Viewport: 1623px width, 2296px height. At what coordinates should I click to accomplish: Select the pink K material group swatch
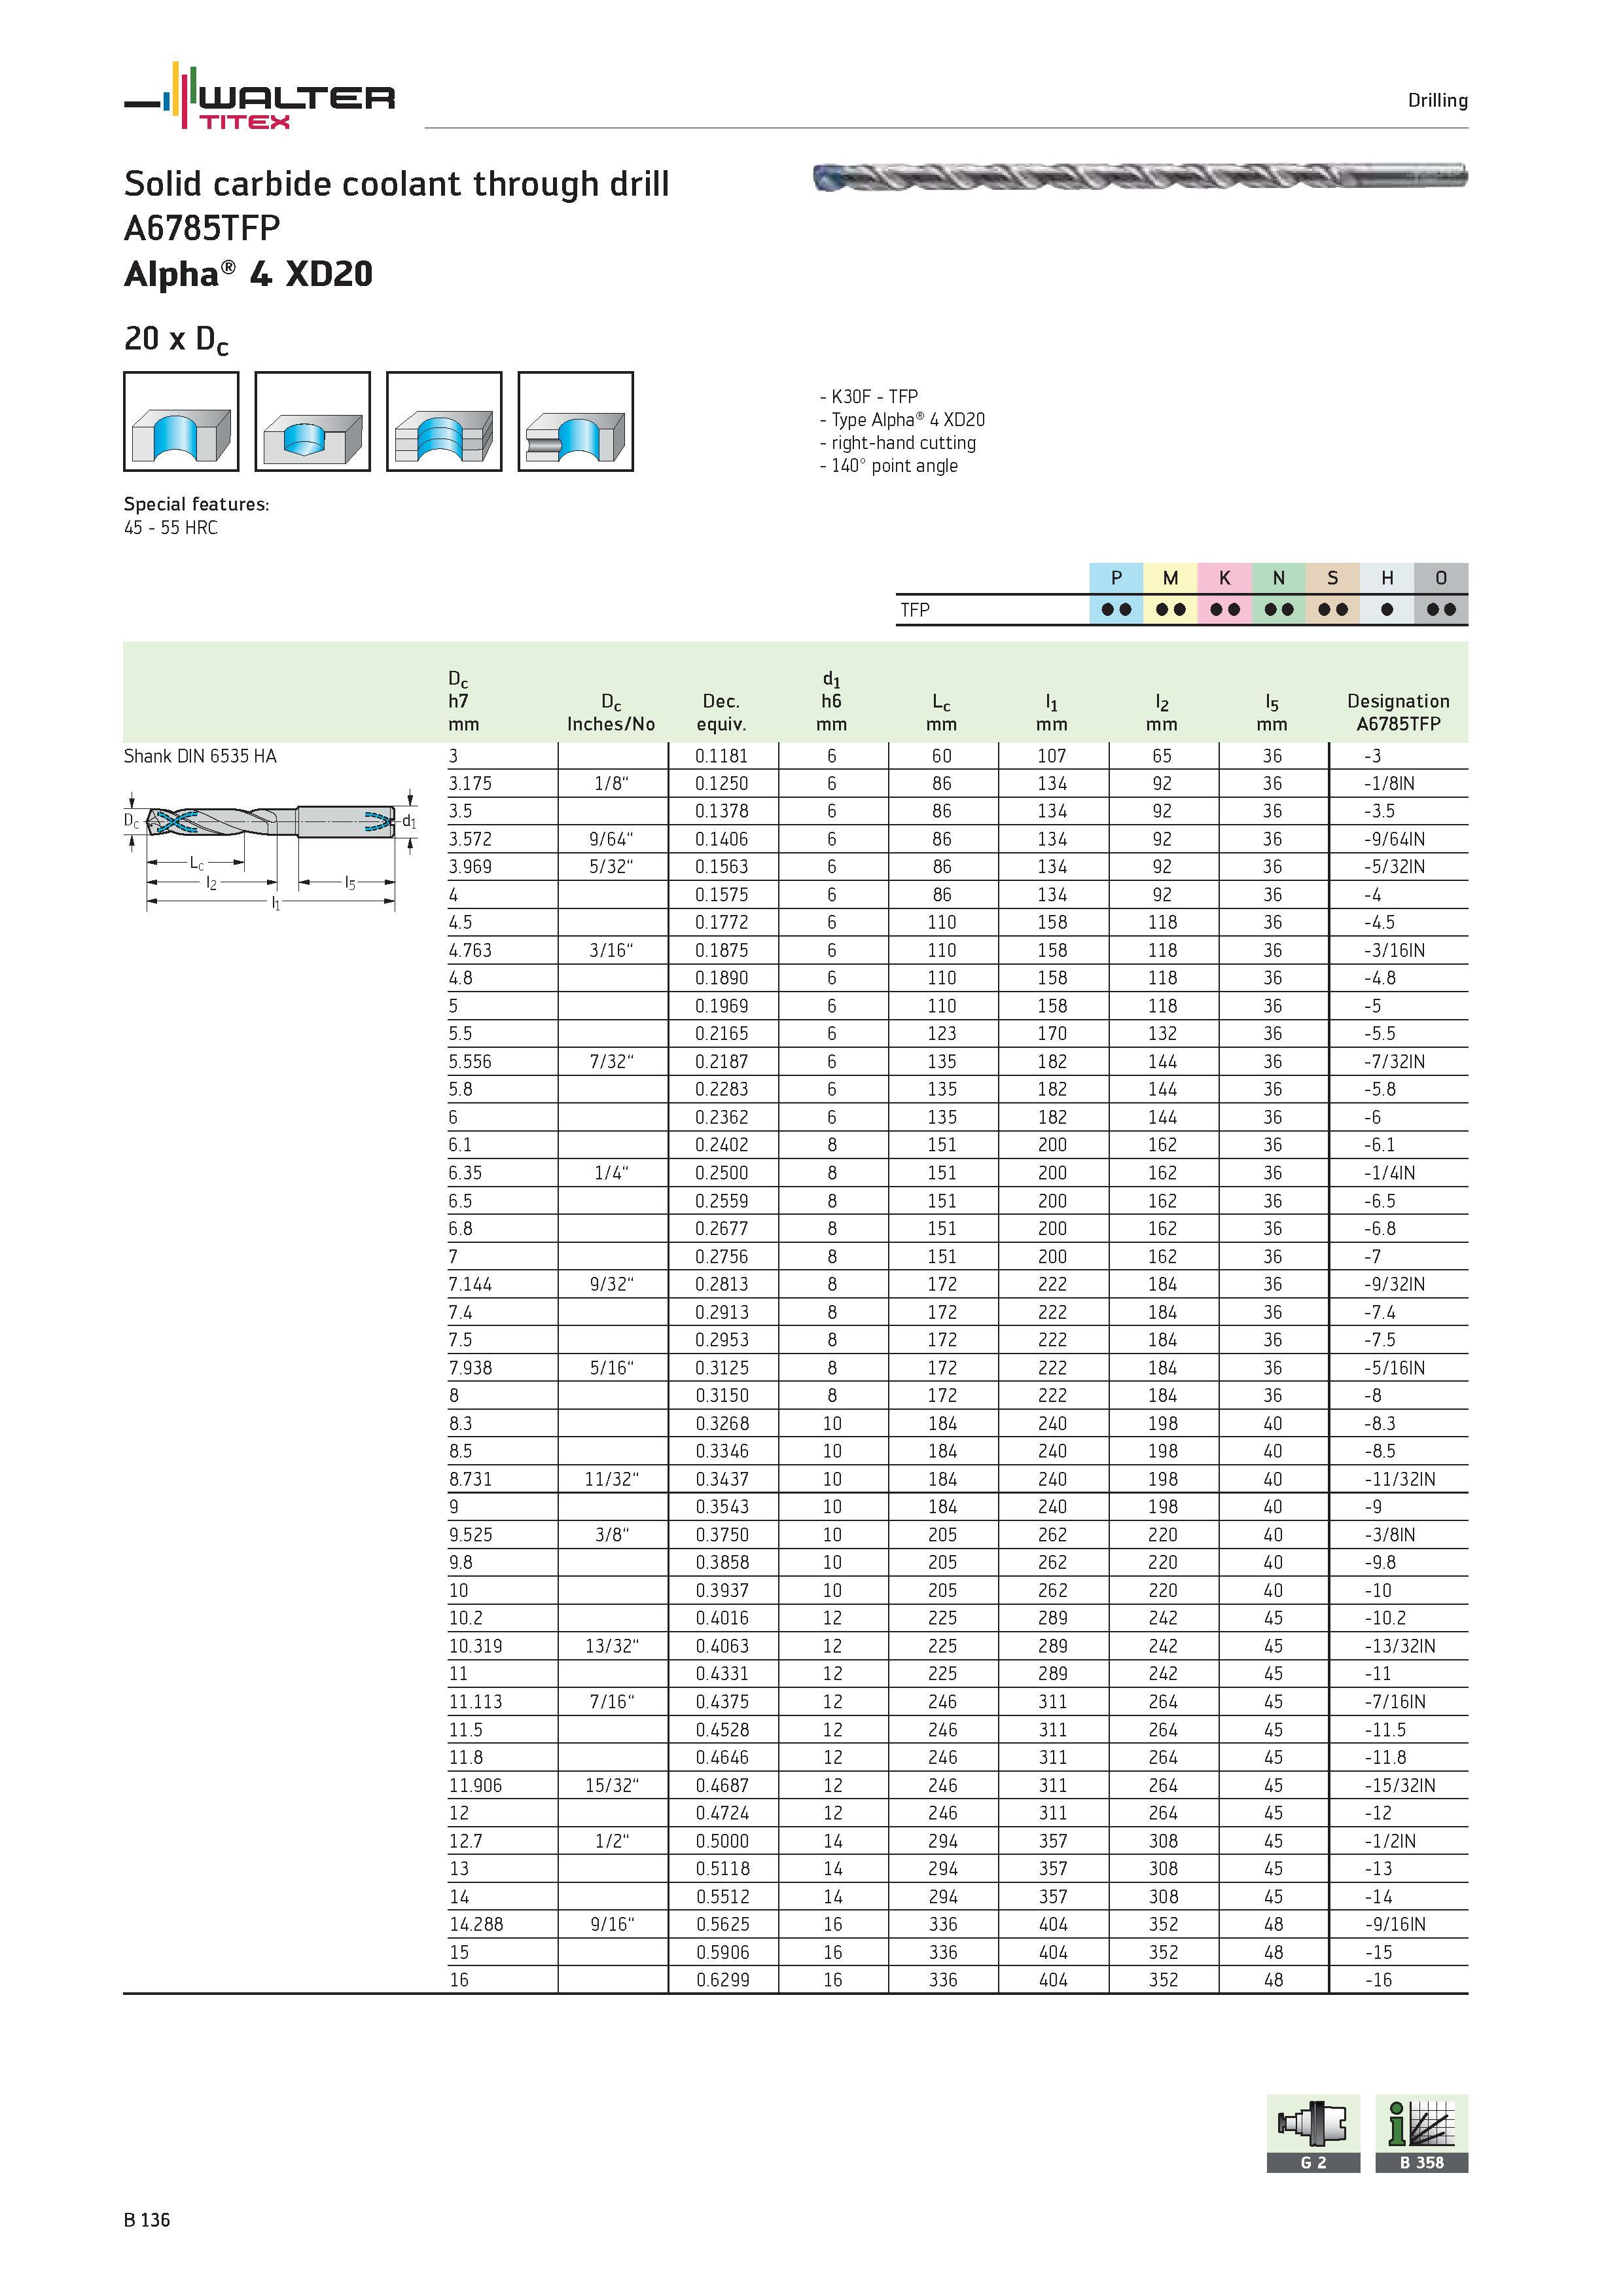point(1224,578)
